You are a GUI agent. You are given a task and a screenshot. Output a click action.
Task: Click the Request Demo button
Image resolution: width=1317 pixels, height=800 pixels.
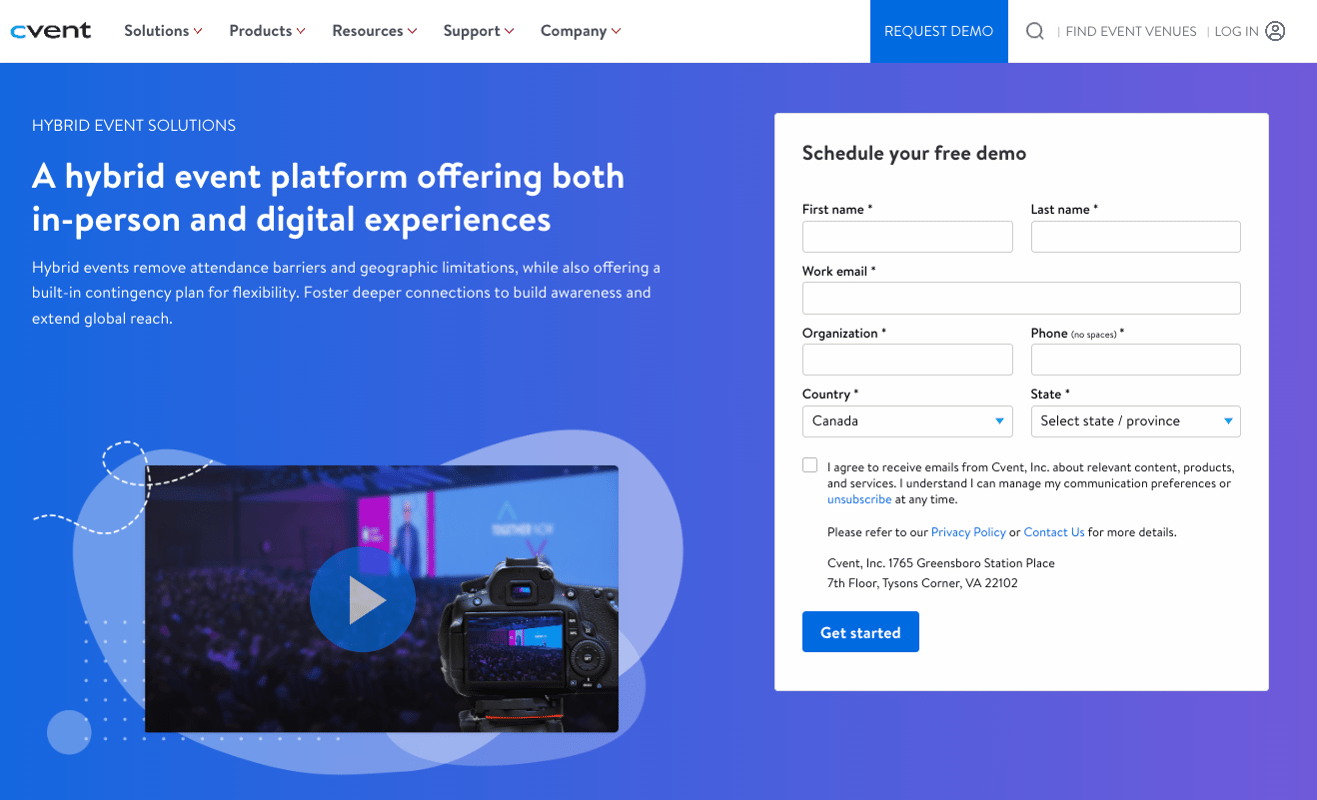click(939, 31)
